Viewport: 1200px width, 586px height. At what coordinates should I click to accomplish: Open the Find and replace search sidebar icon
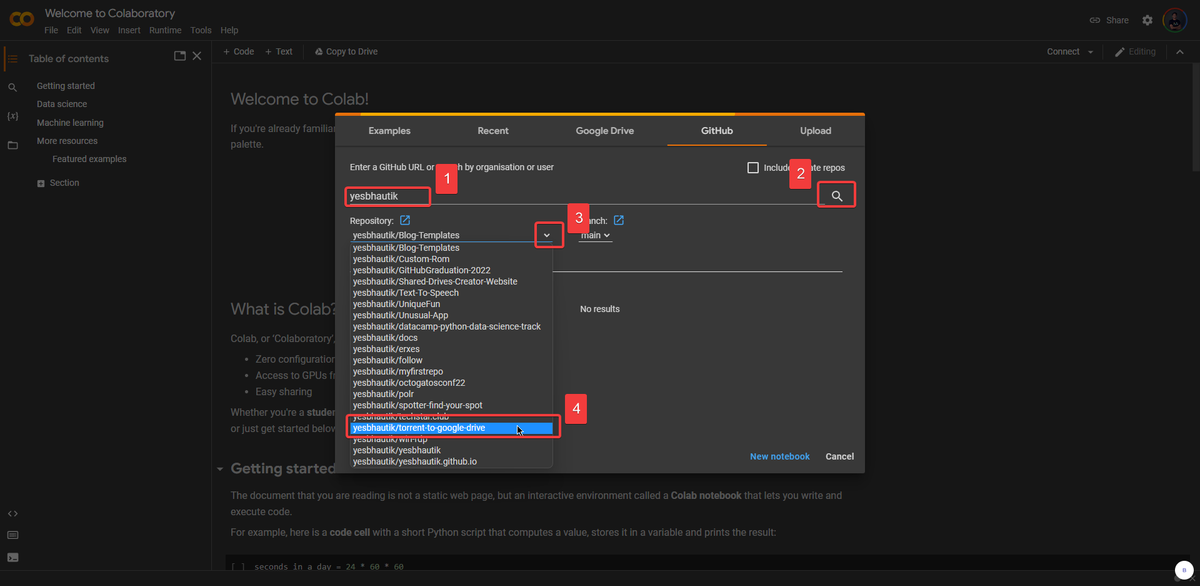click(x=13, y=88)
